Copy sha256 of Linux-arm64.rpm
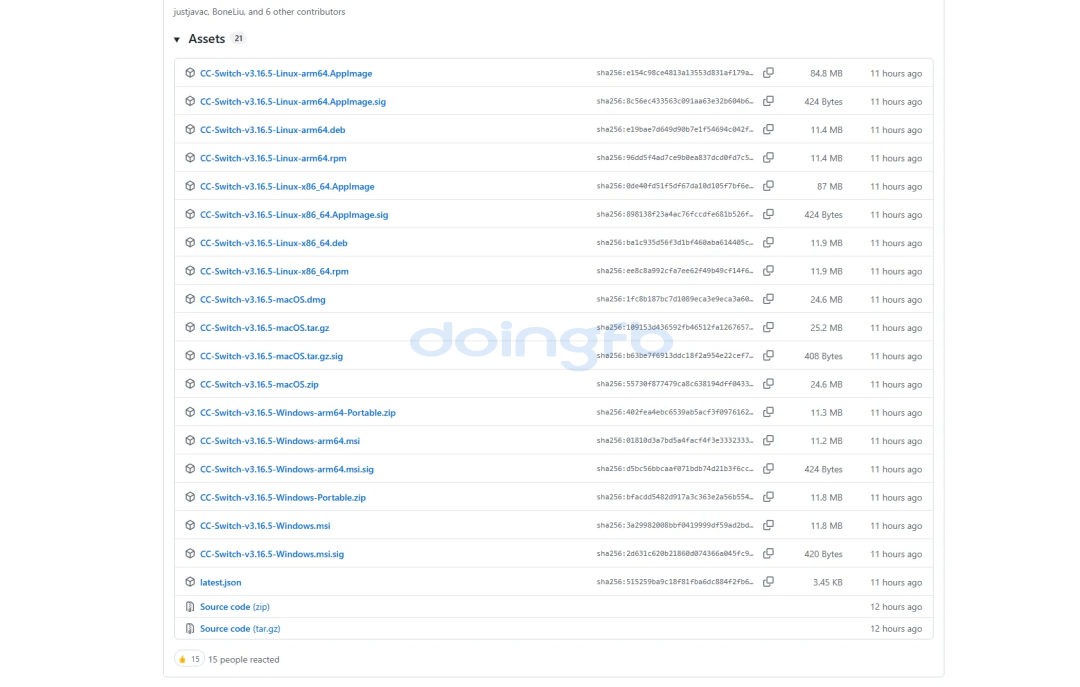 [768, 157]
